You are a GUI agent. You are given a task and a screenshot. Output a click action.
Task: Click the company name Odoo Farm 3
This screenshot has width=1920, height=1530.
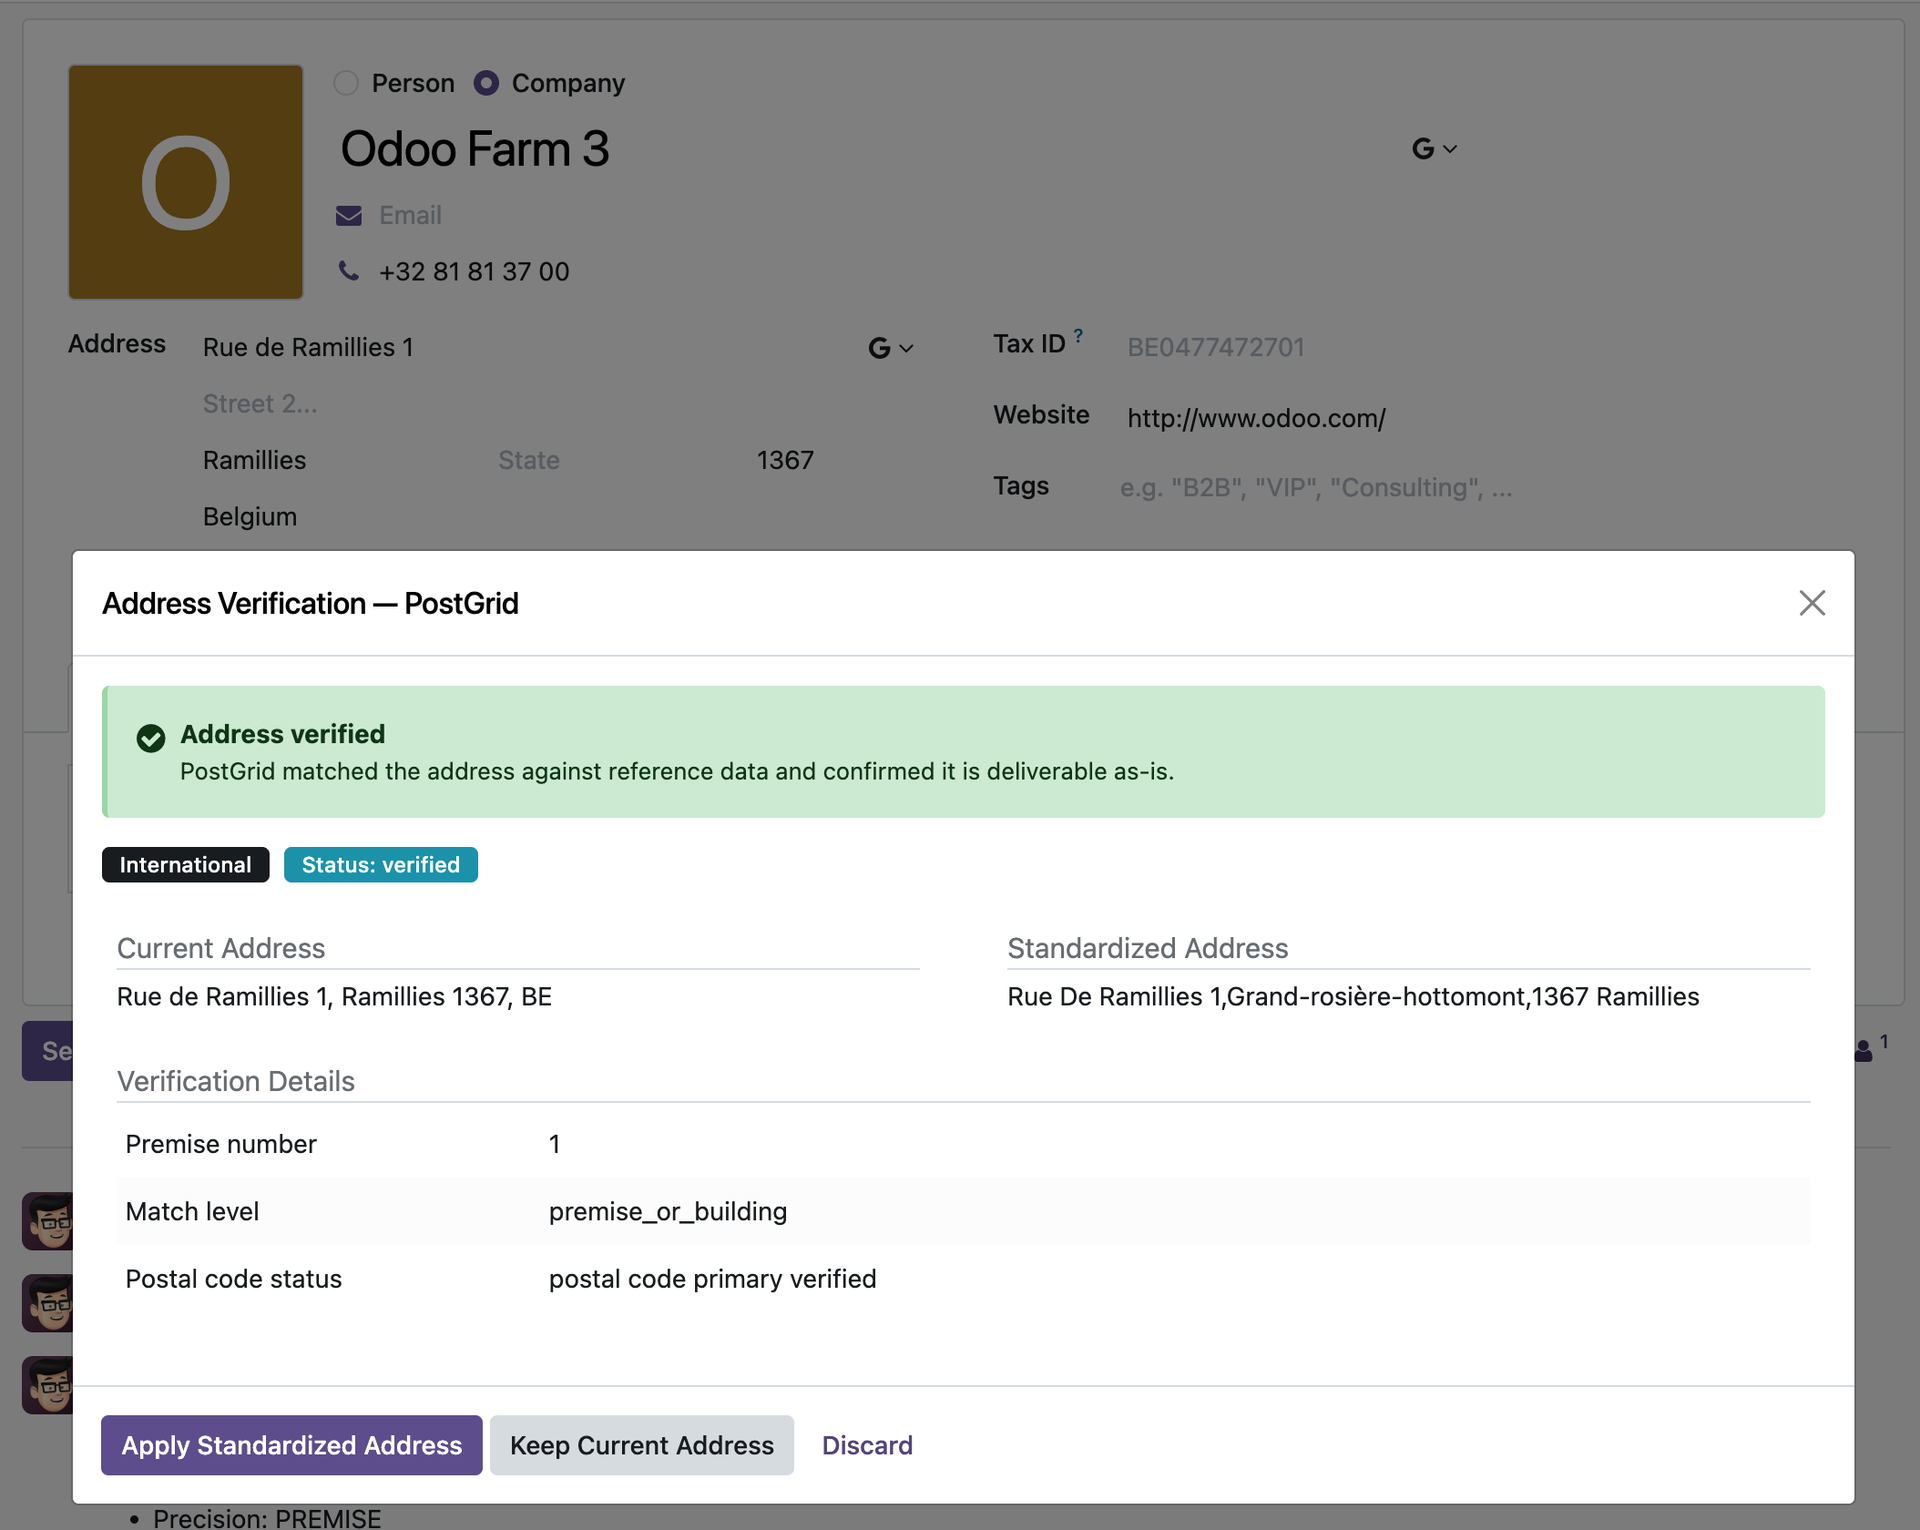coord(475,149)
